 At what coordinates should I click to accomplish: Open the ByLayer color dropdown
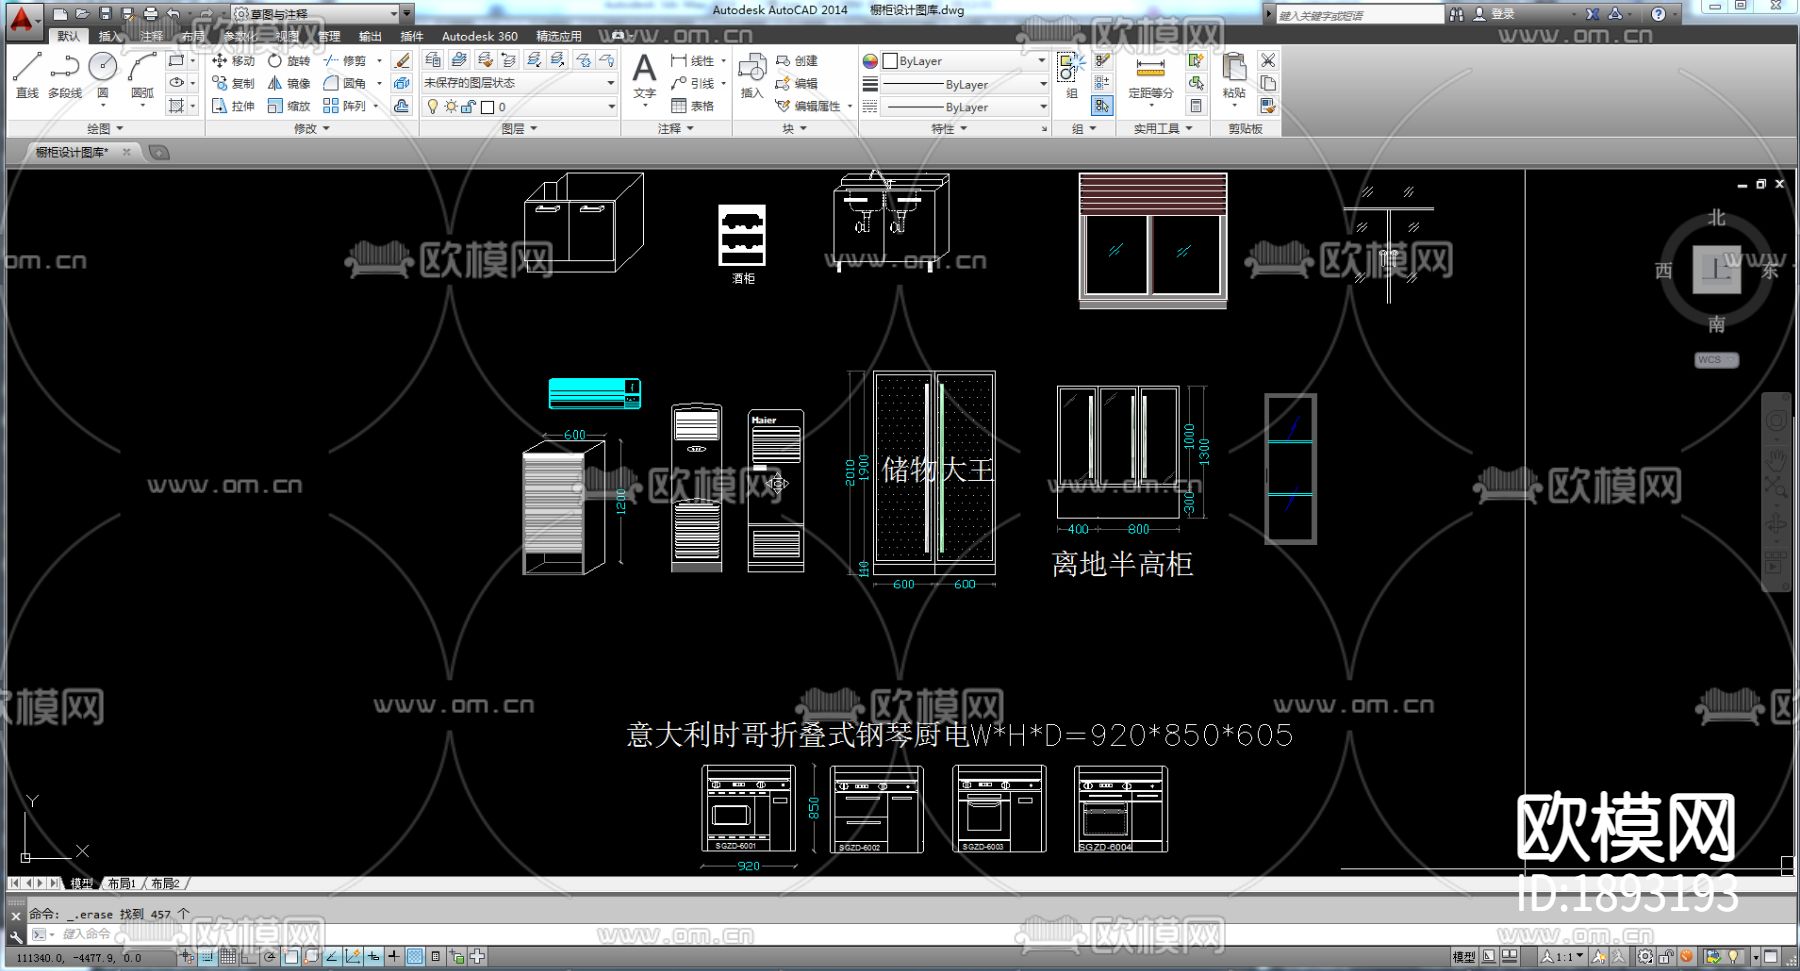pyautogui.click(x=964, y=61)
